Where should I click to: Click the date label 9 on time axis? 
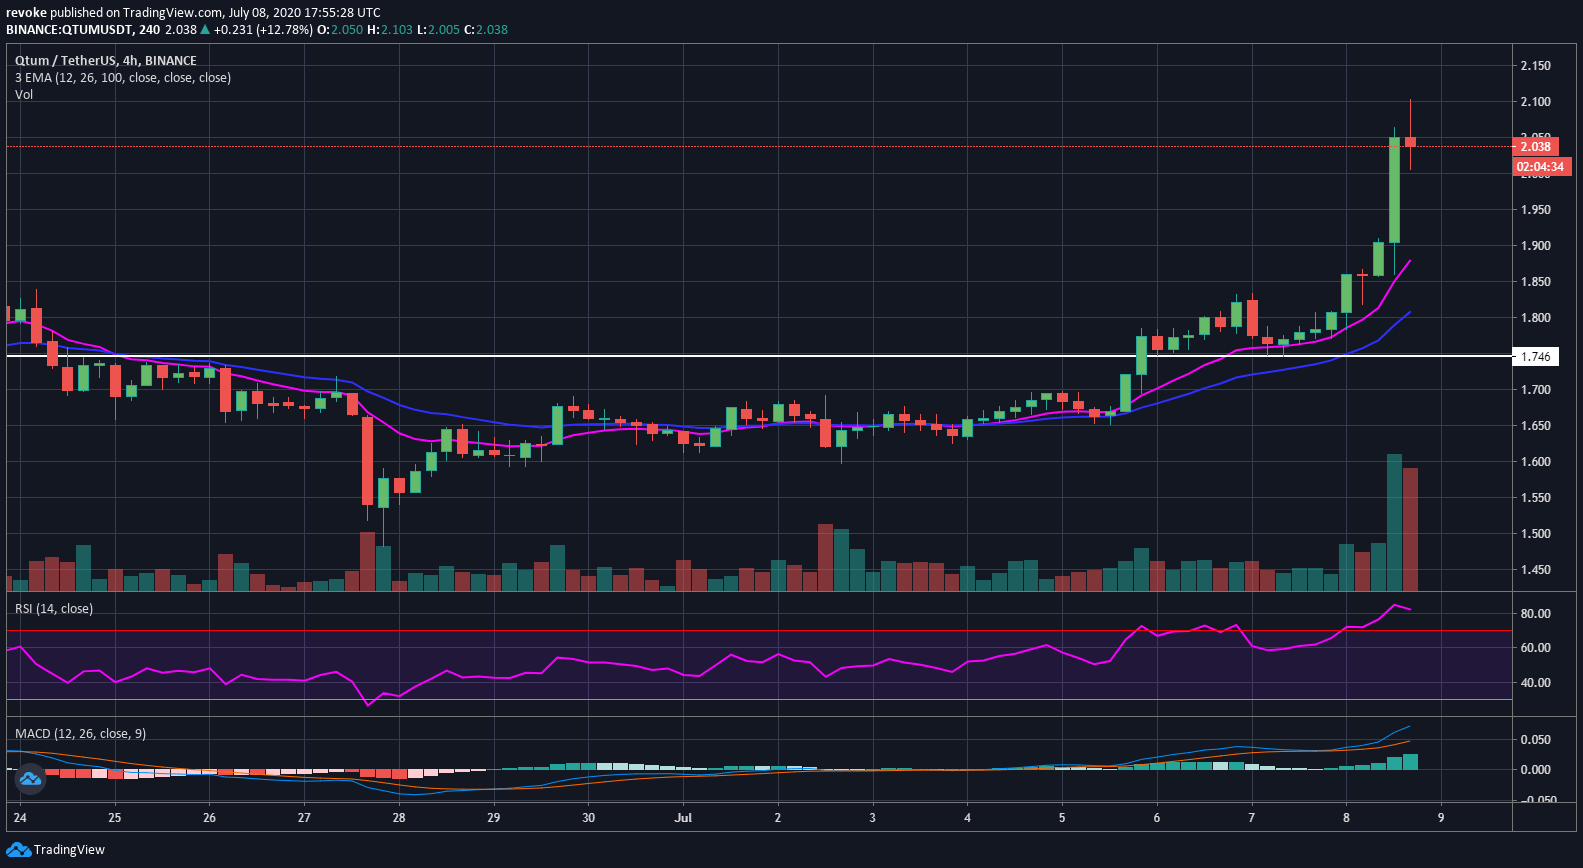pos(1441,818)
